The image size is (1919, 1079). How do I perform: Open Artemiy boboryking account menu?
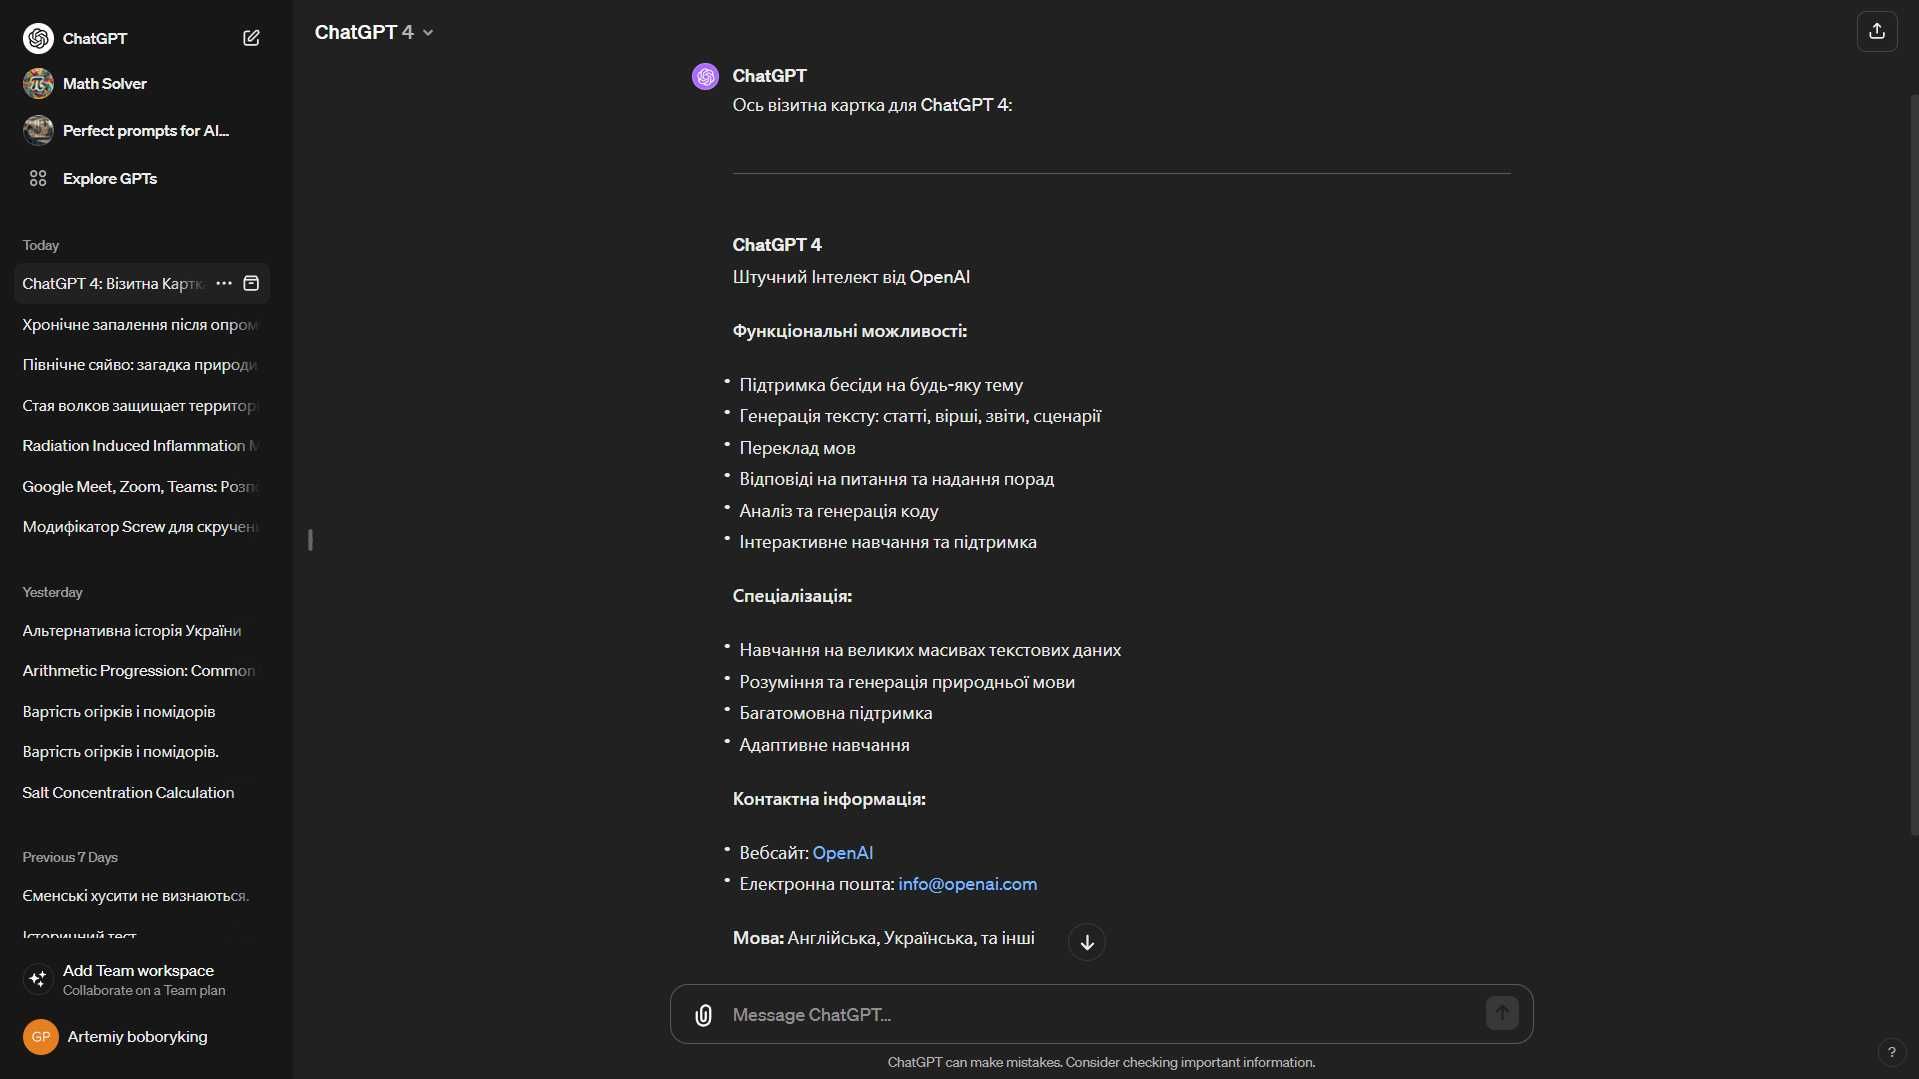coord(137,1037)
